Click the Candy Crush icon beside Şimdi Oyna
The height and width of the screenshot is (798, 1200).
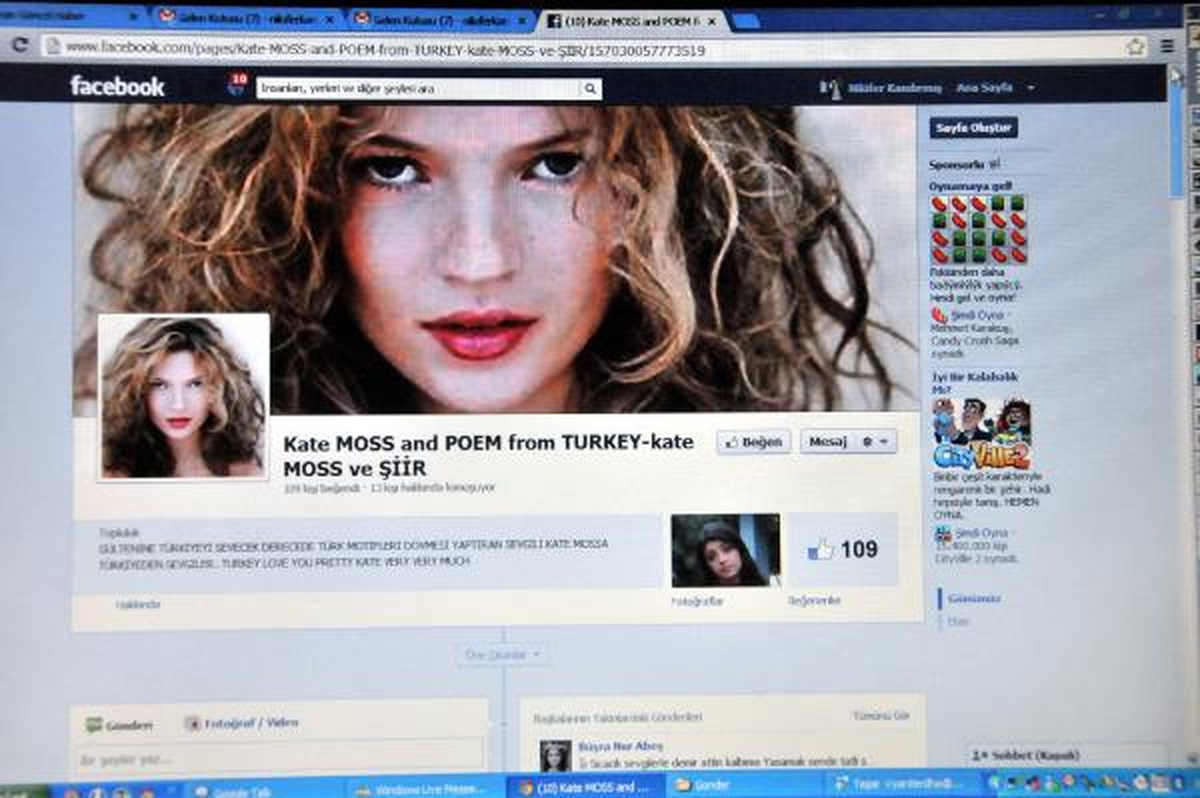939,315
